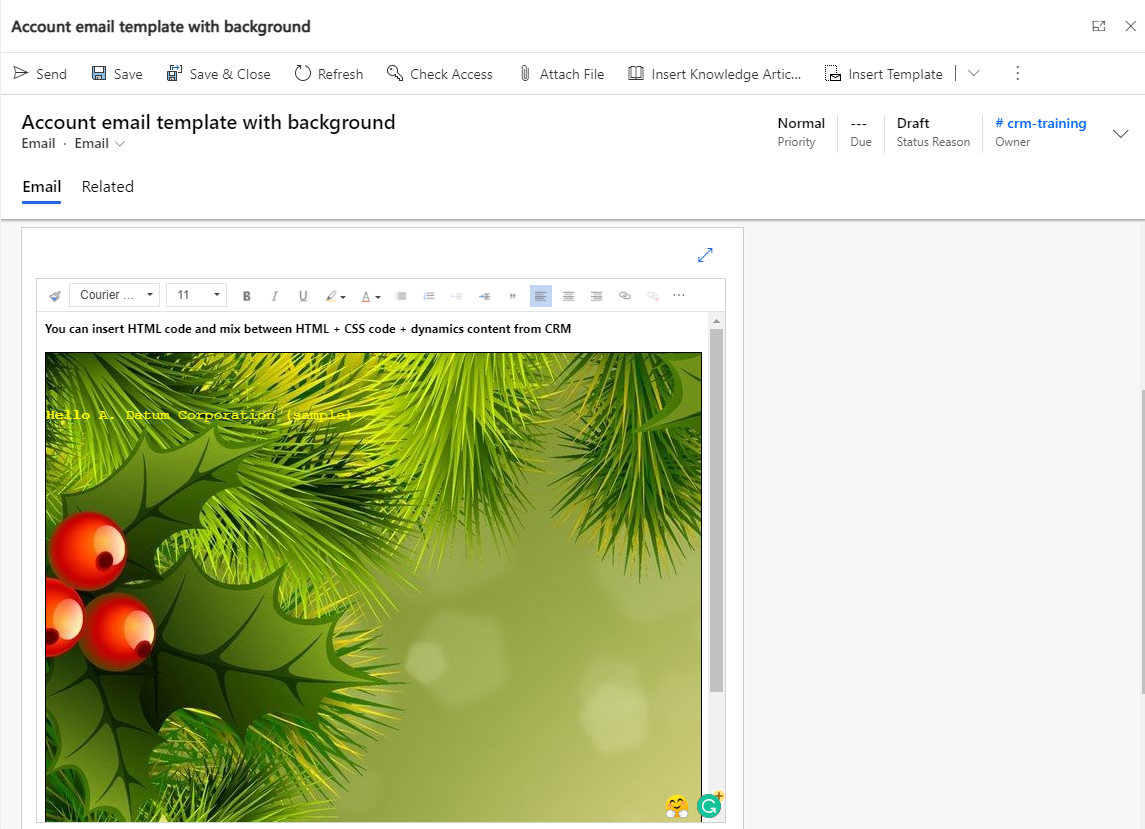The height and width of the screenshot is (829, 1145).
Task: Switch to the Related tab
Action: tap(107, 187)
